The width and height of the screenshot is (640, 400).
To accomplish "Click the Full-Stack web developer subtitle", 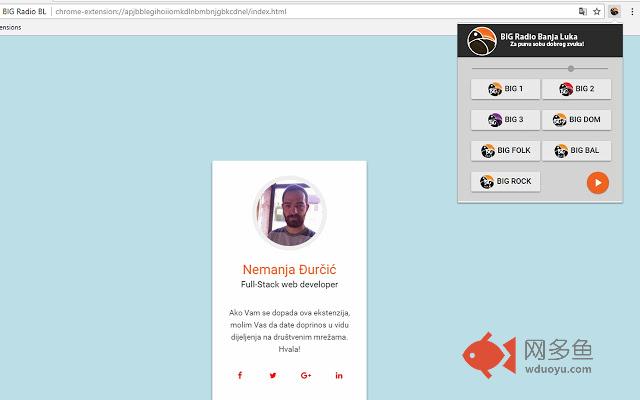I will point(289,284).
